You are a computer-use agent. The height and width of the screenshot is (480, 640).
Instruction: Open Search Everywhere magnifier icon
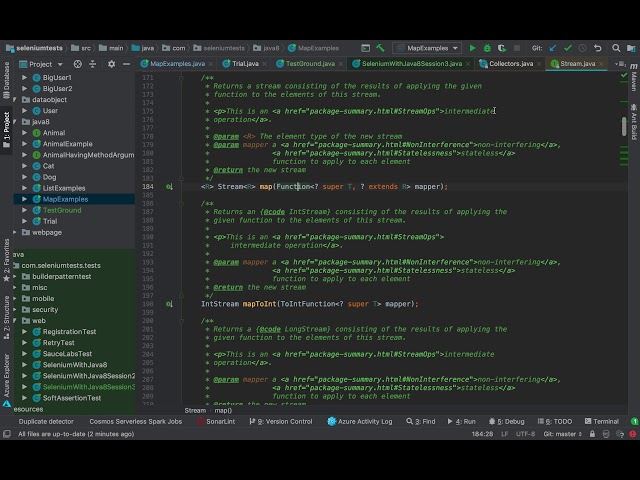pos(616,48)
